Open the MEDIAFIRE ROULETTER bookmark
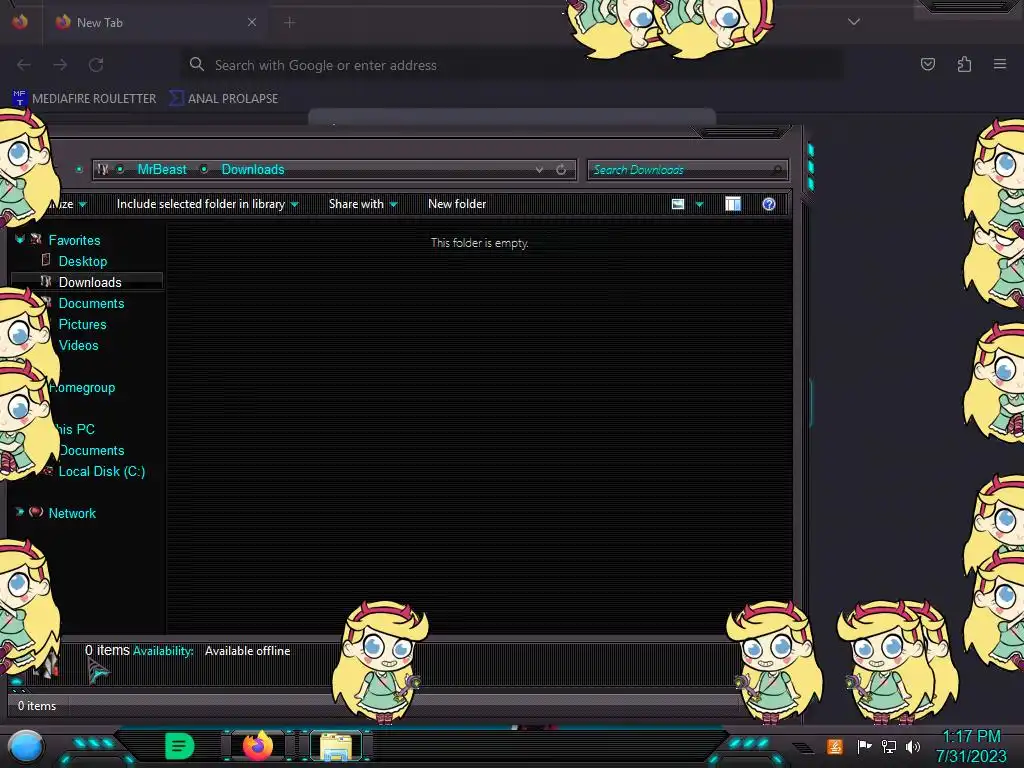Screen dimensions: 1024x768 [85, 99]
